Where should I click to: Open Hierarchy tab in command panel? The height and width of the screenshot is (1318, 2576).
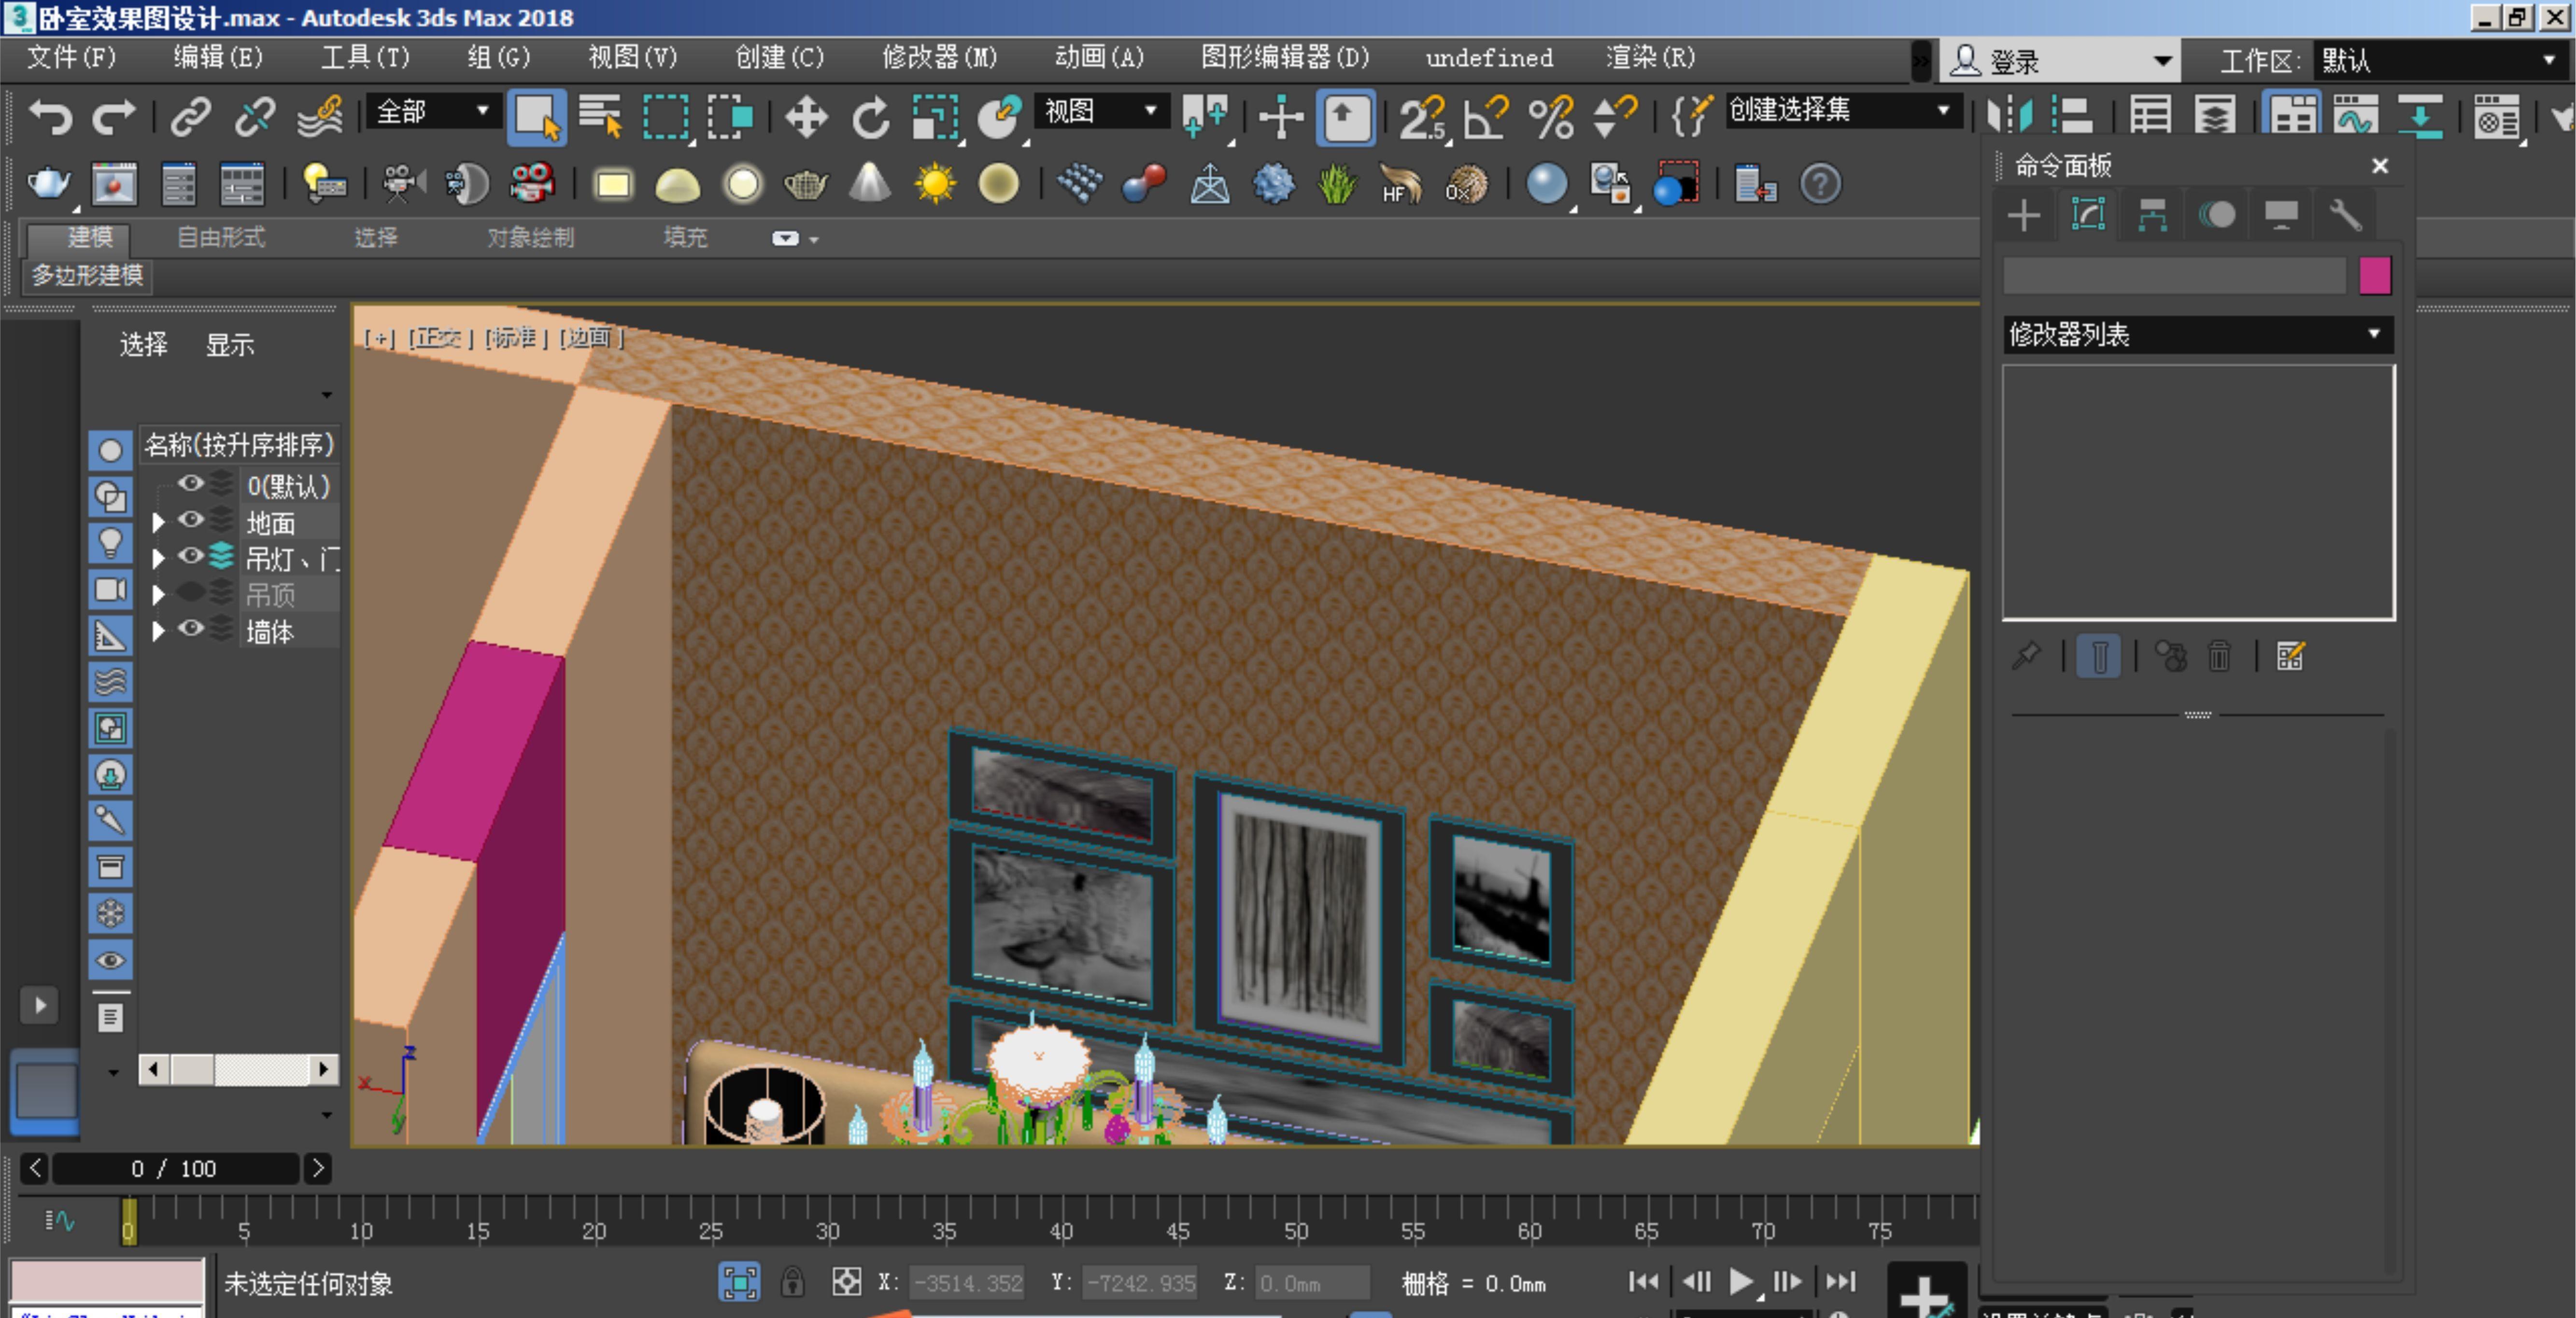pos(2152,215)
